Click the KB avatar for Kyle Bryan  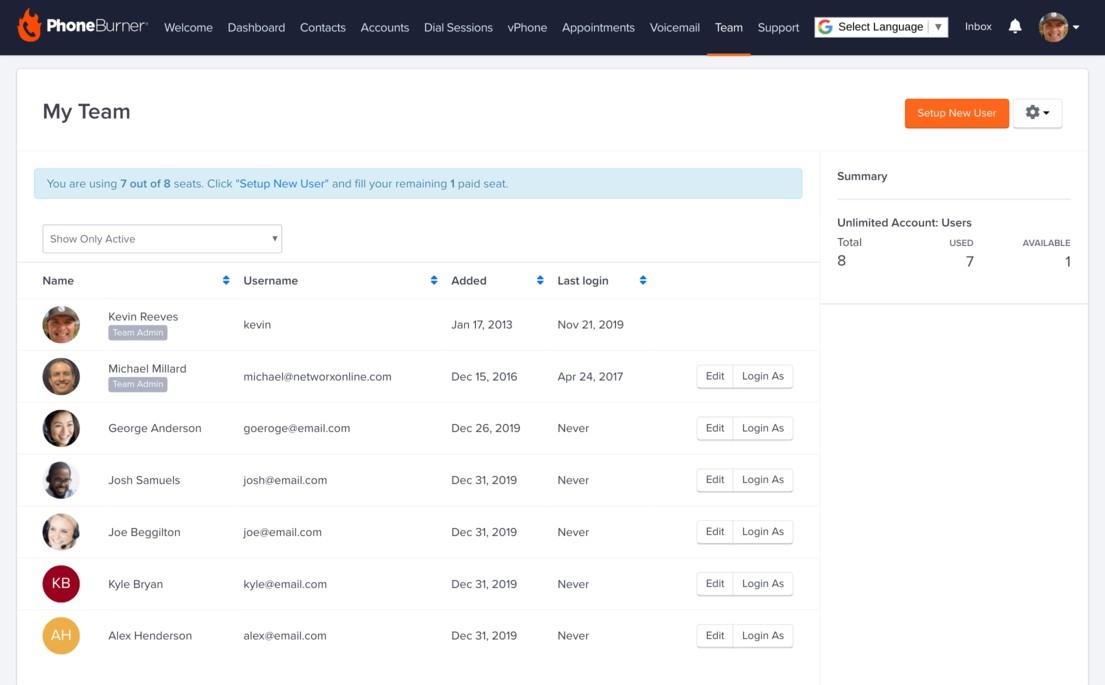point(61,584)
